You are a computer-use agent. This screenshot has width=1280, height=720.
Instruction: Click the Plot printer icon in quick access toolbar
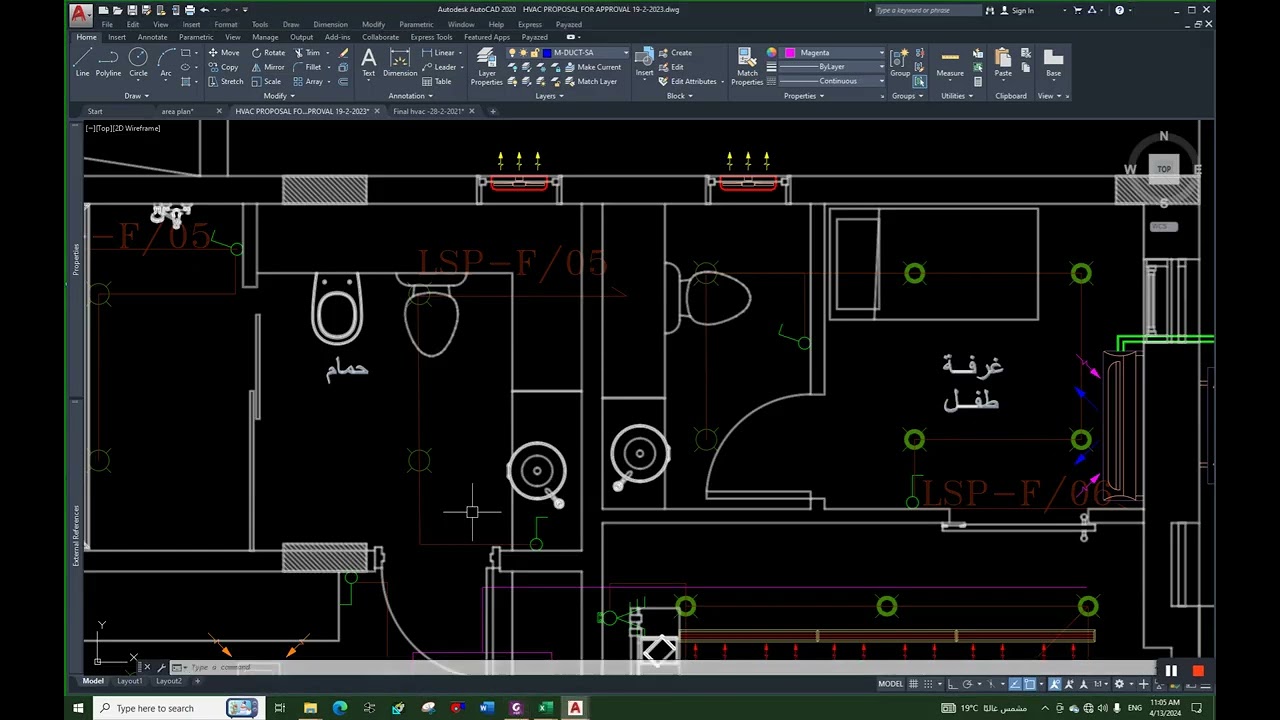[x=189, y=10]
